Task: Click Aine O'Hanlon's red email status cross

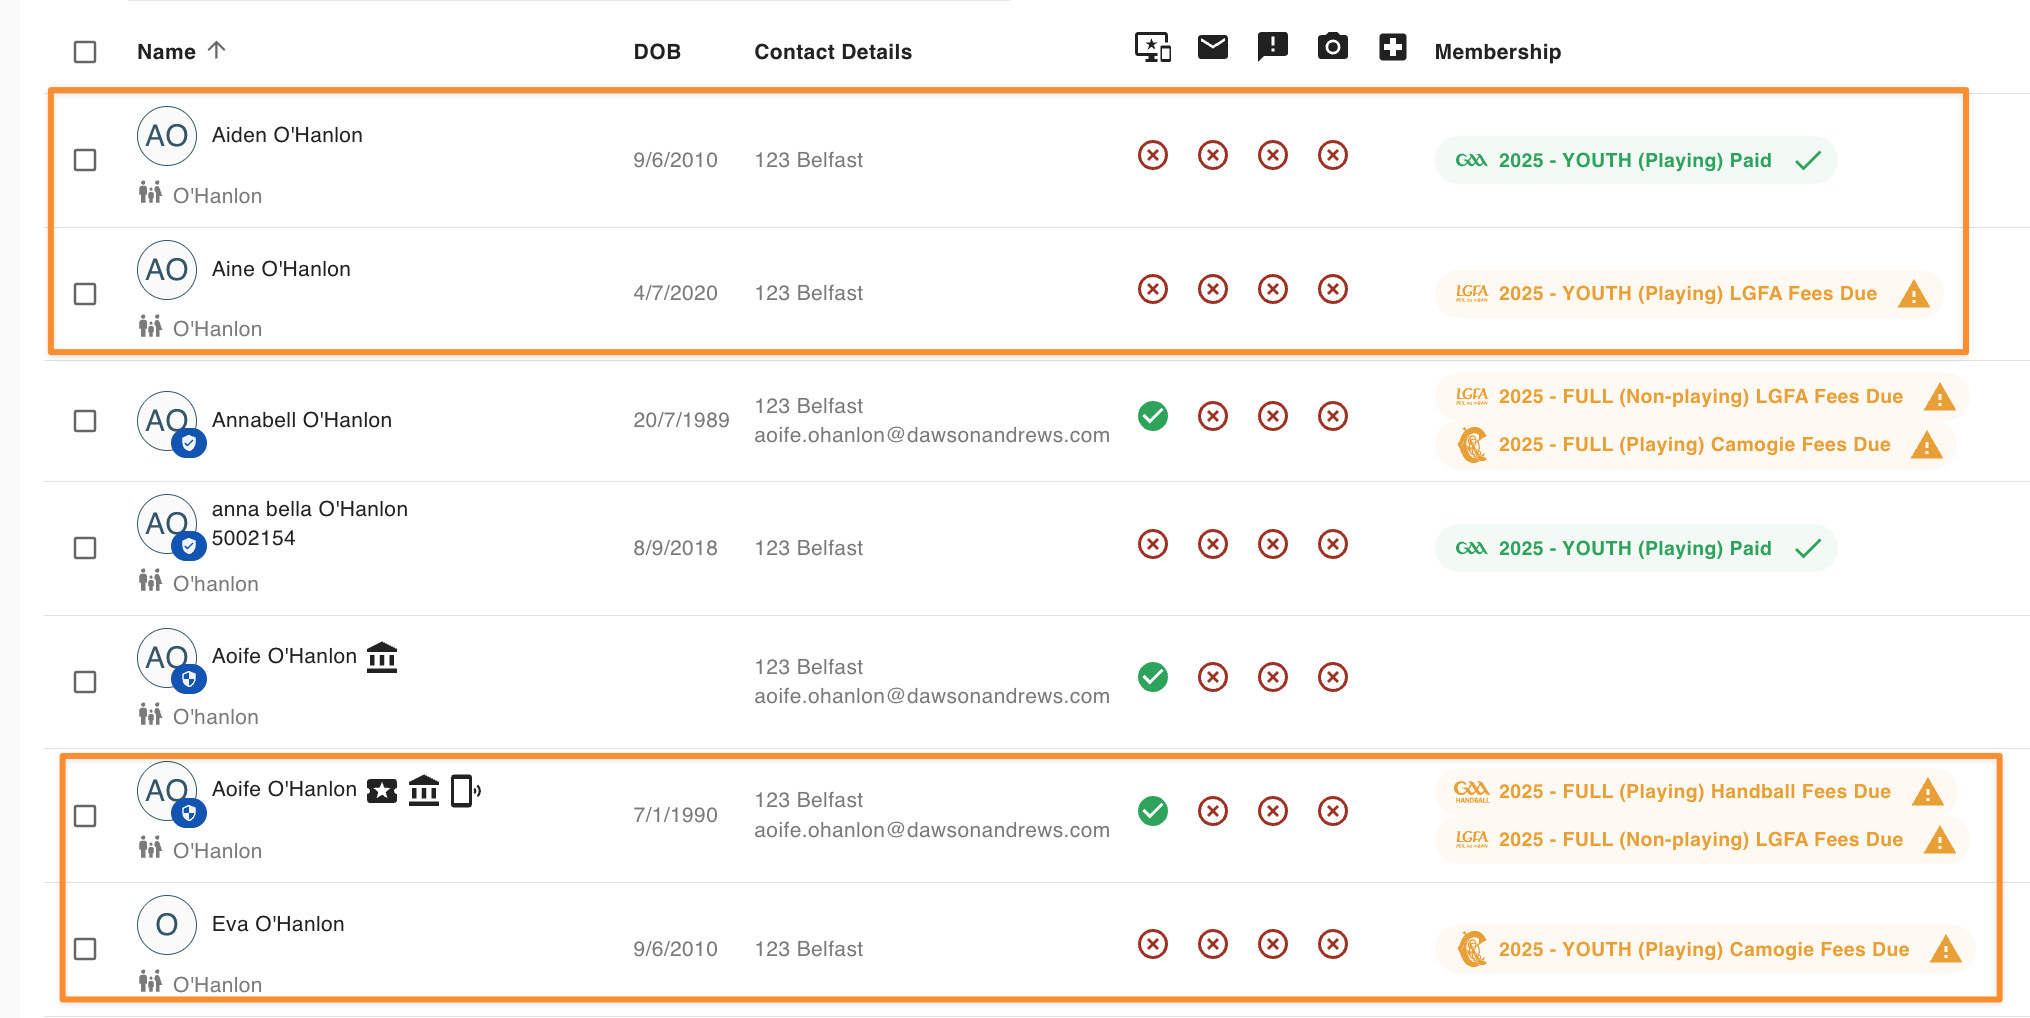Action: click(1213, 289)
